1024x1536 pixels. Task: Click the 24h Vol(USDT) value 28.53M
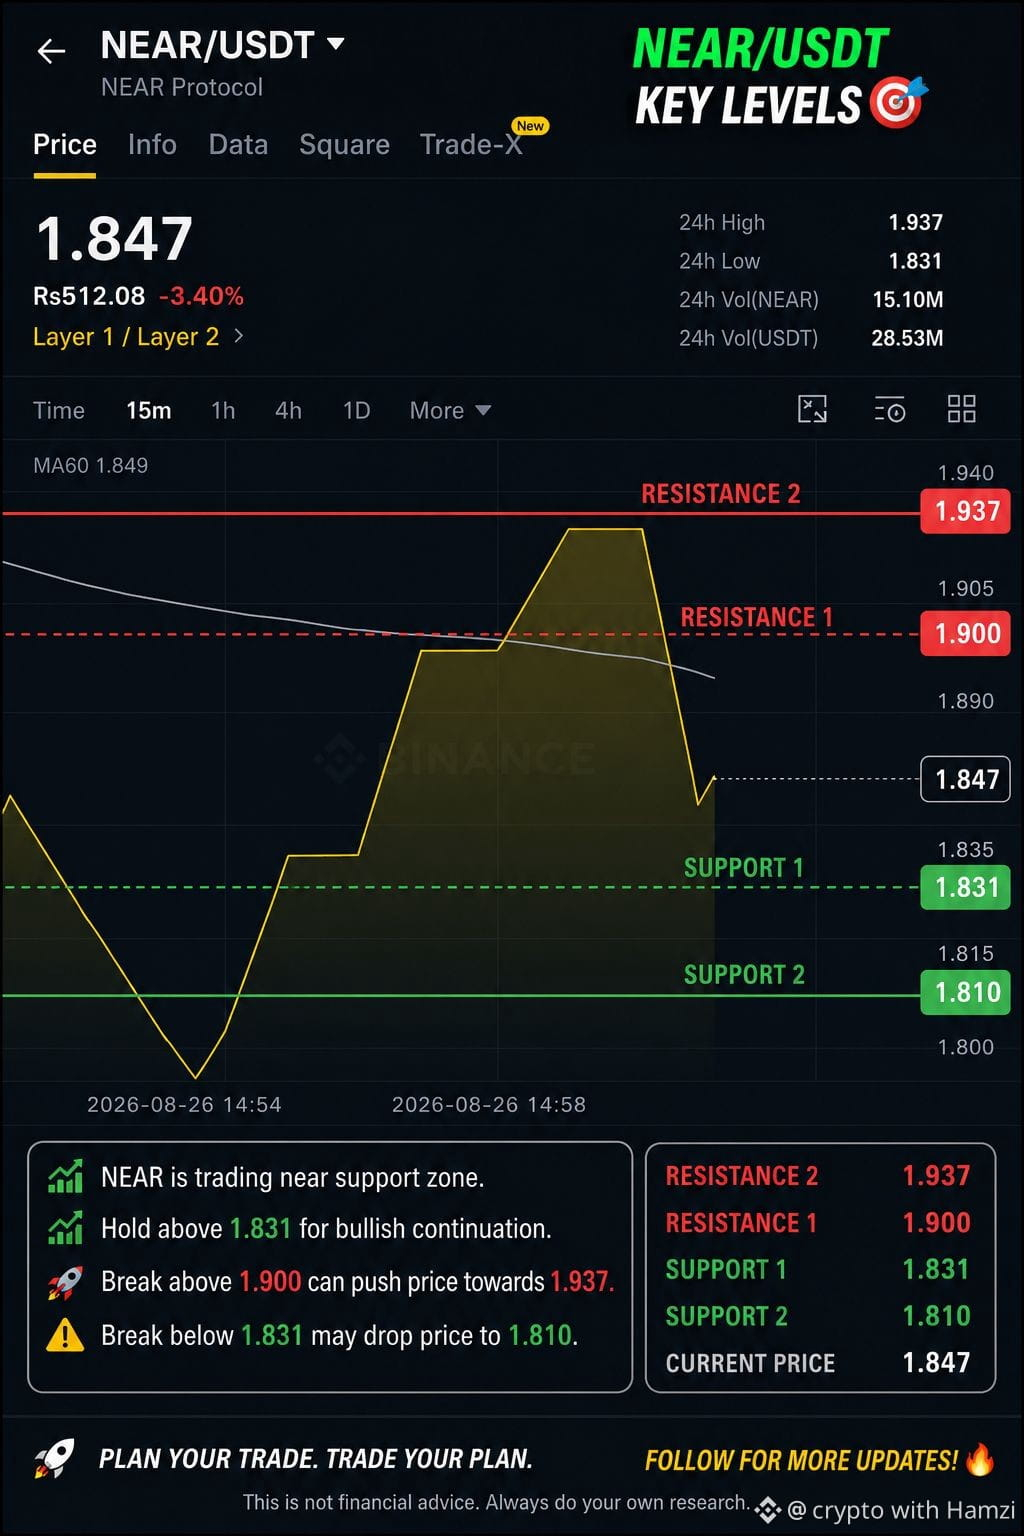[x=907, y=339]
